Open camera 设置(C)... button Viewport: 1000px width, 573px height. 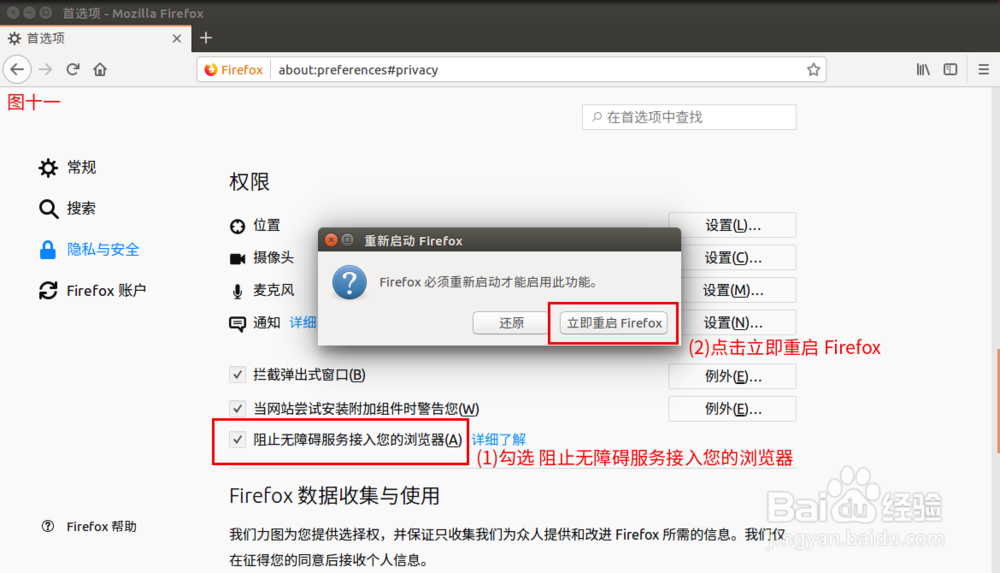click(x=732, y=258)
